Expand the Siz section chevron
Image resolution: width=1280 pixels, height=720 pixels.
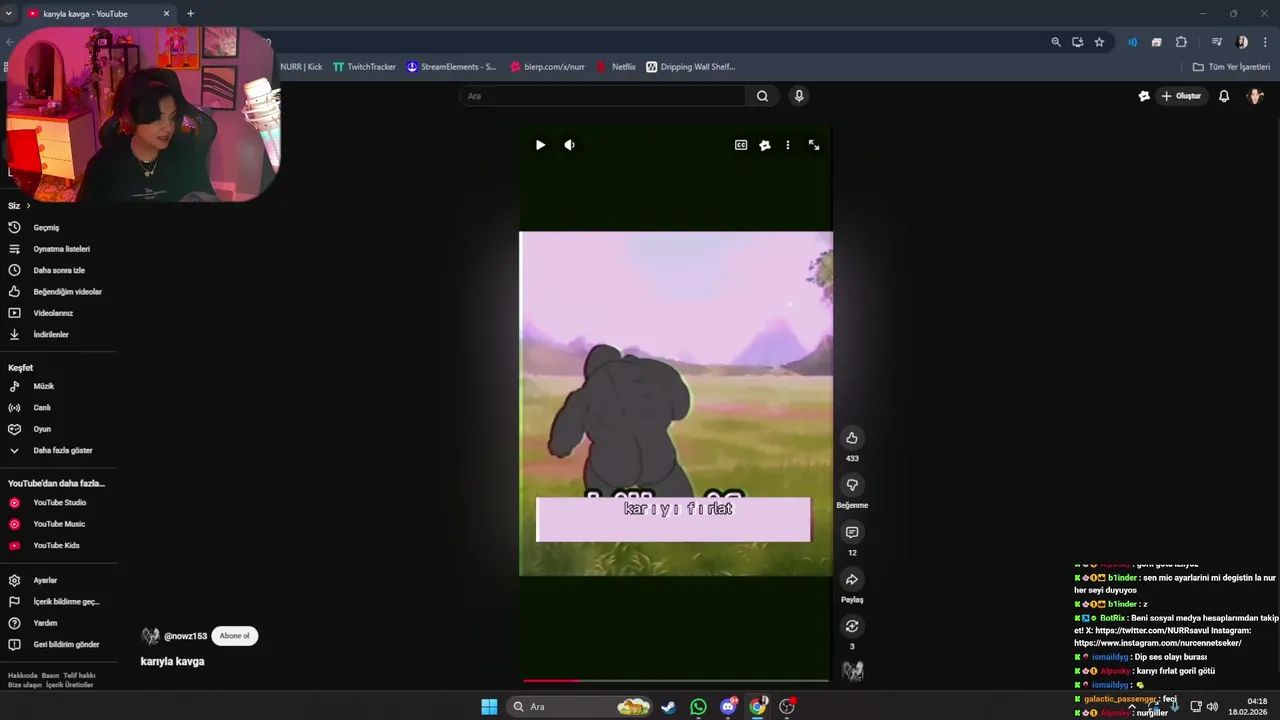(28, 206)
